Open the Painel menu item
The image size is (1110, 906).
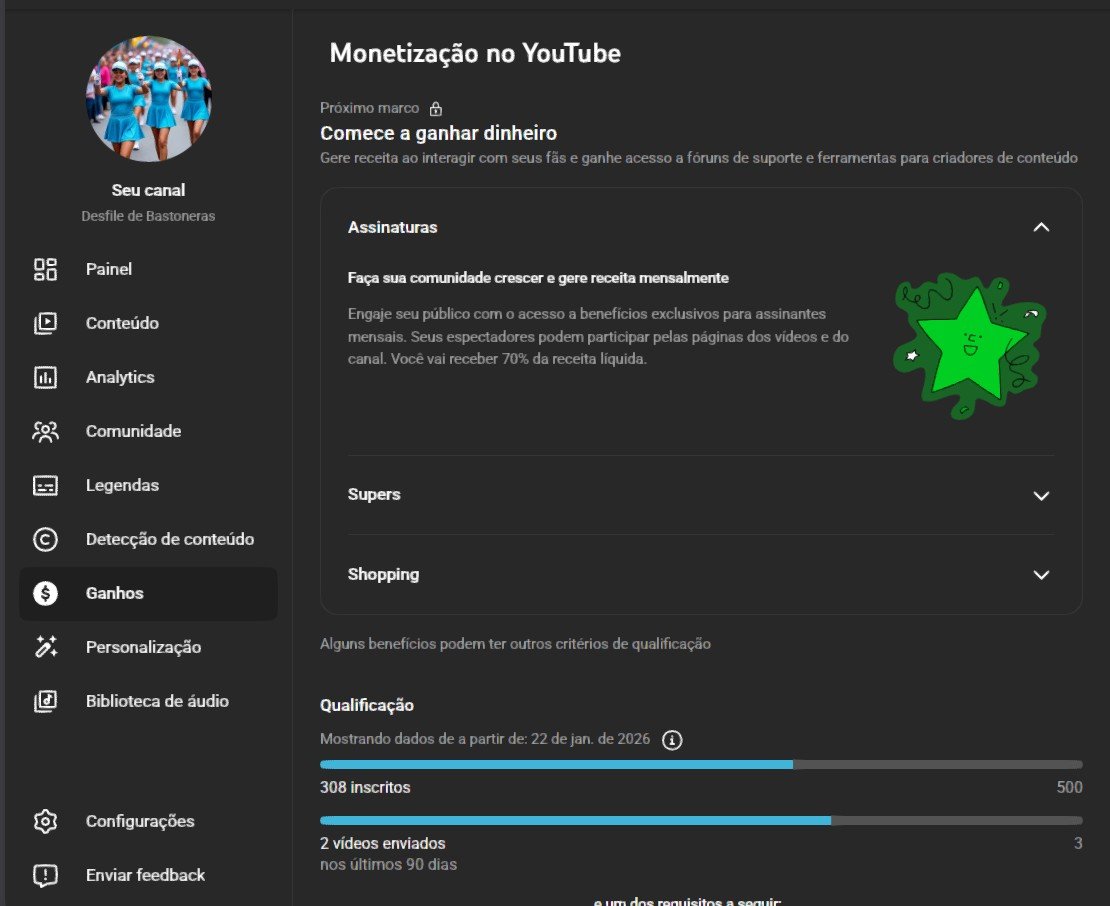coord(108,269)
